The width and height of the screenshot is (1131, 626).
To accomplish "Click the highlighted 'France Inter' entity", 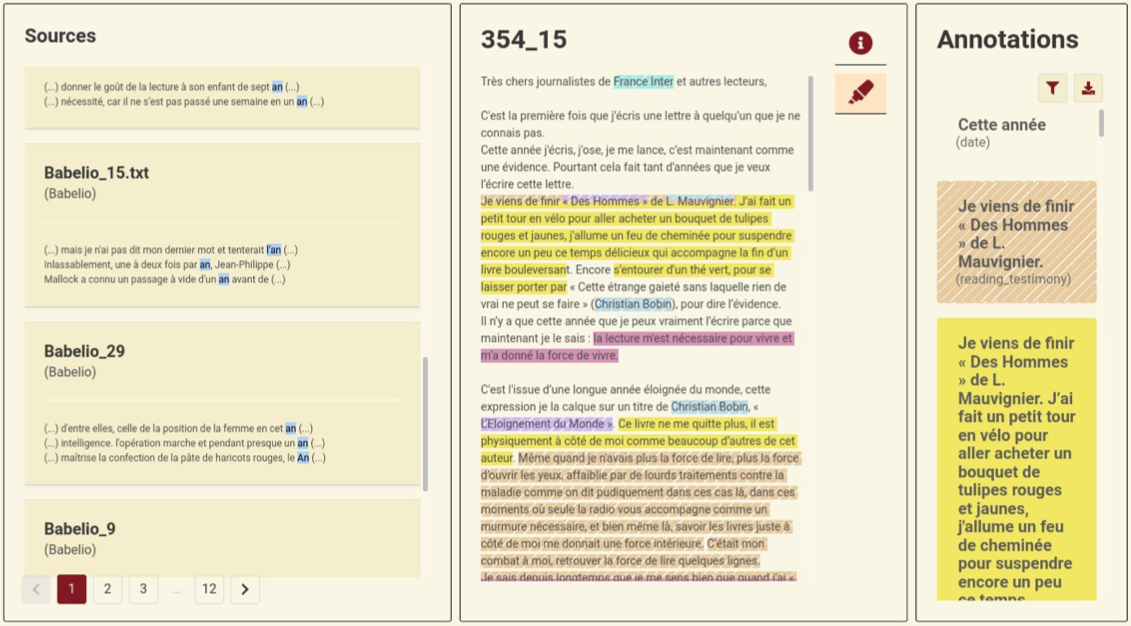I will pos(643,81).
